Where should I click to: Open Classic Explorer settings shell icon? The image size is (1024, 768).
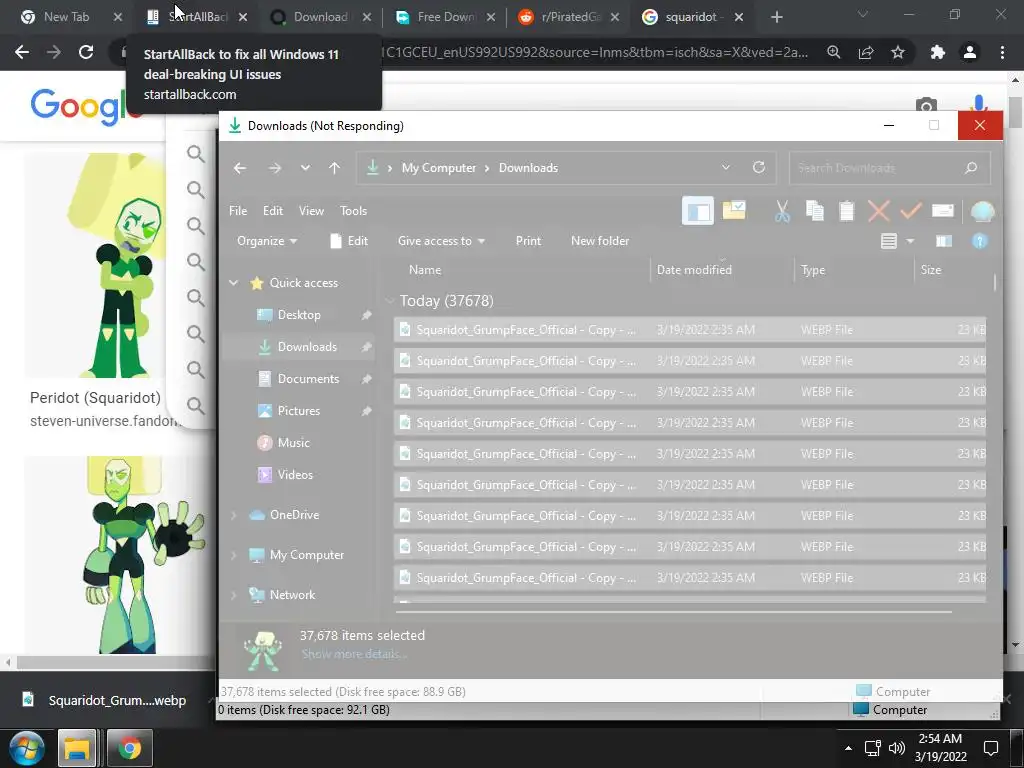click(x=982, y=211)
